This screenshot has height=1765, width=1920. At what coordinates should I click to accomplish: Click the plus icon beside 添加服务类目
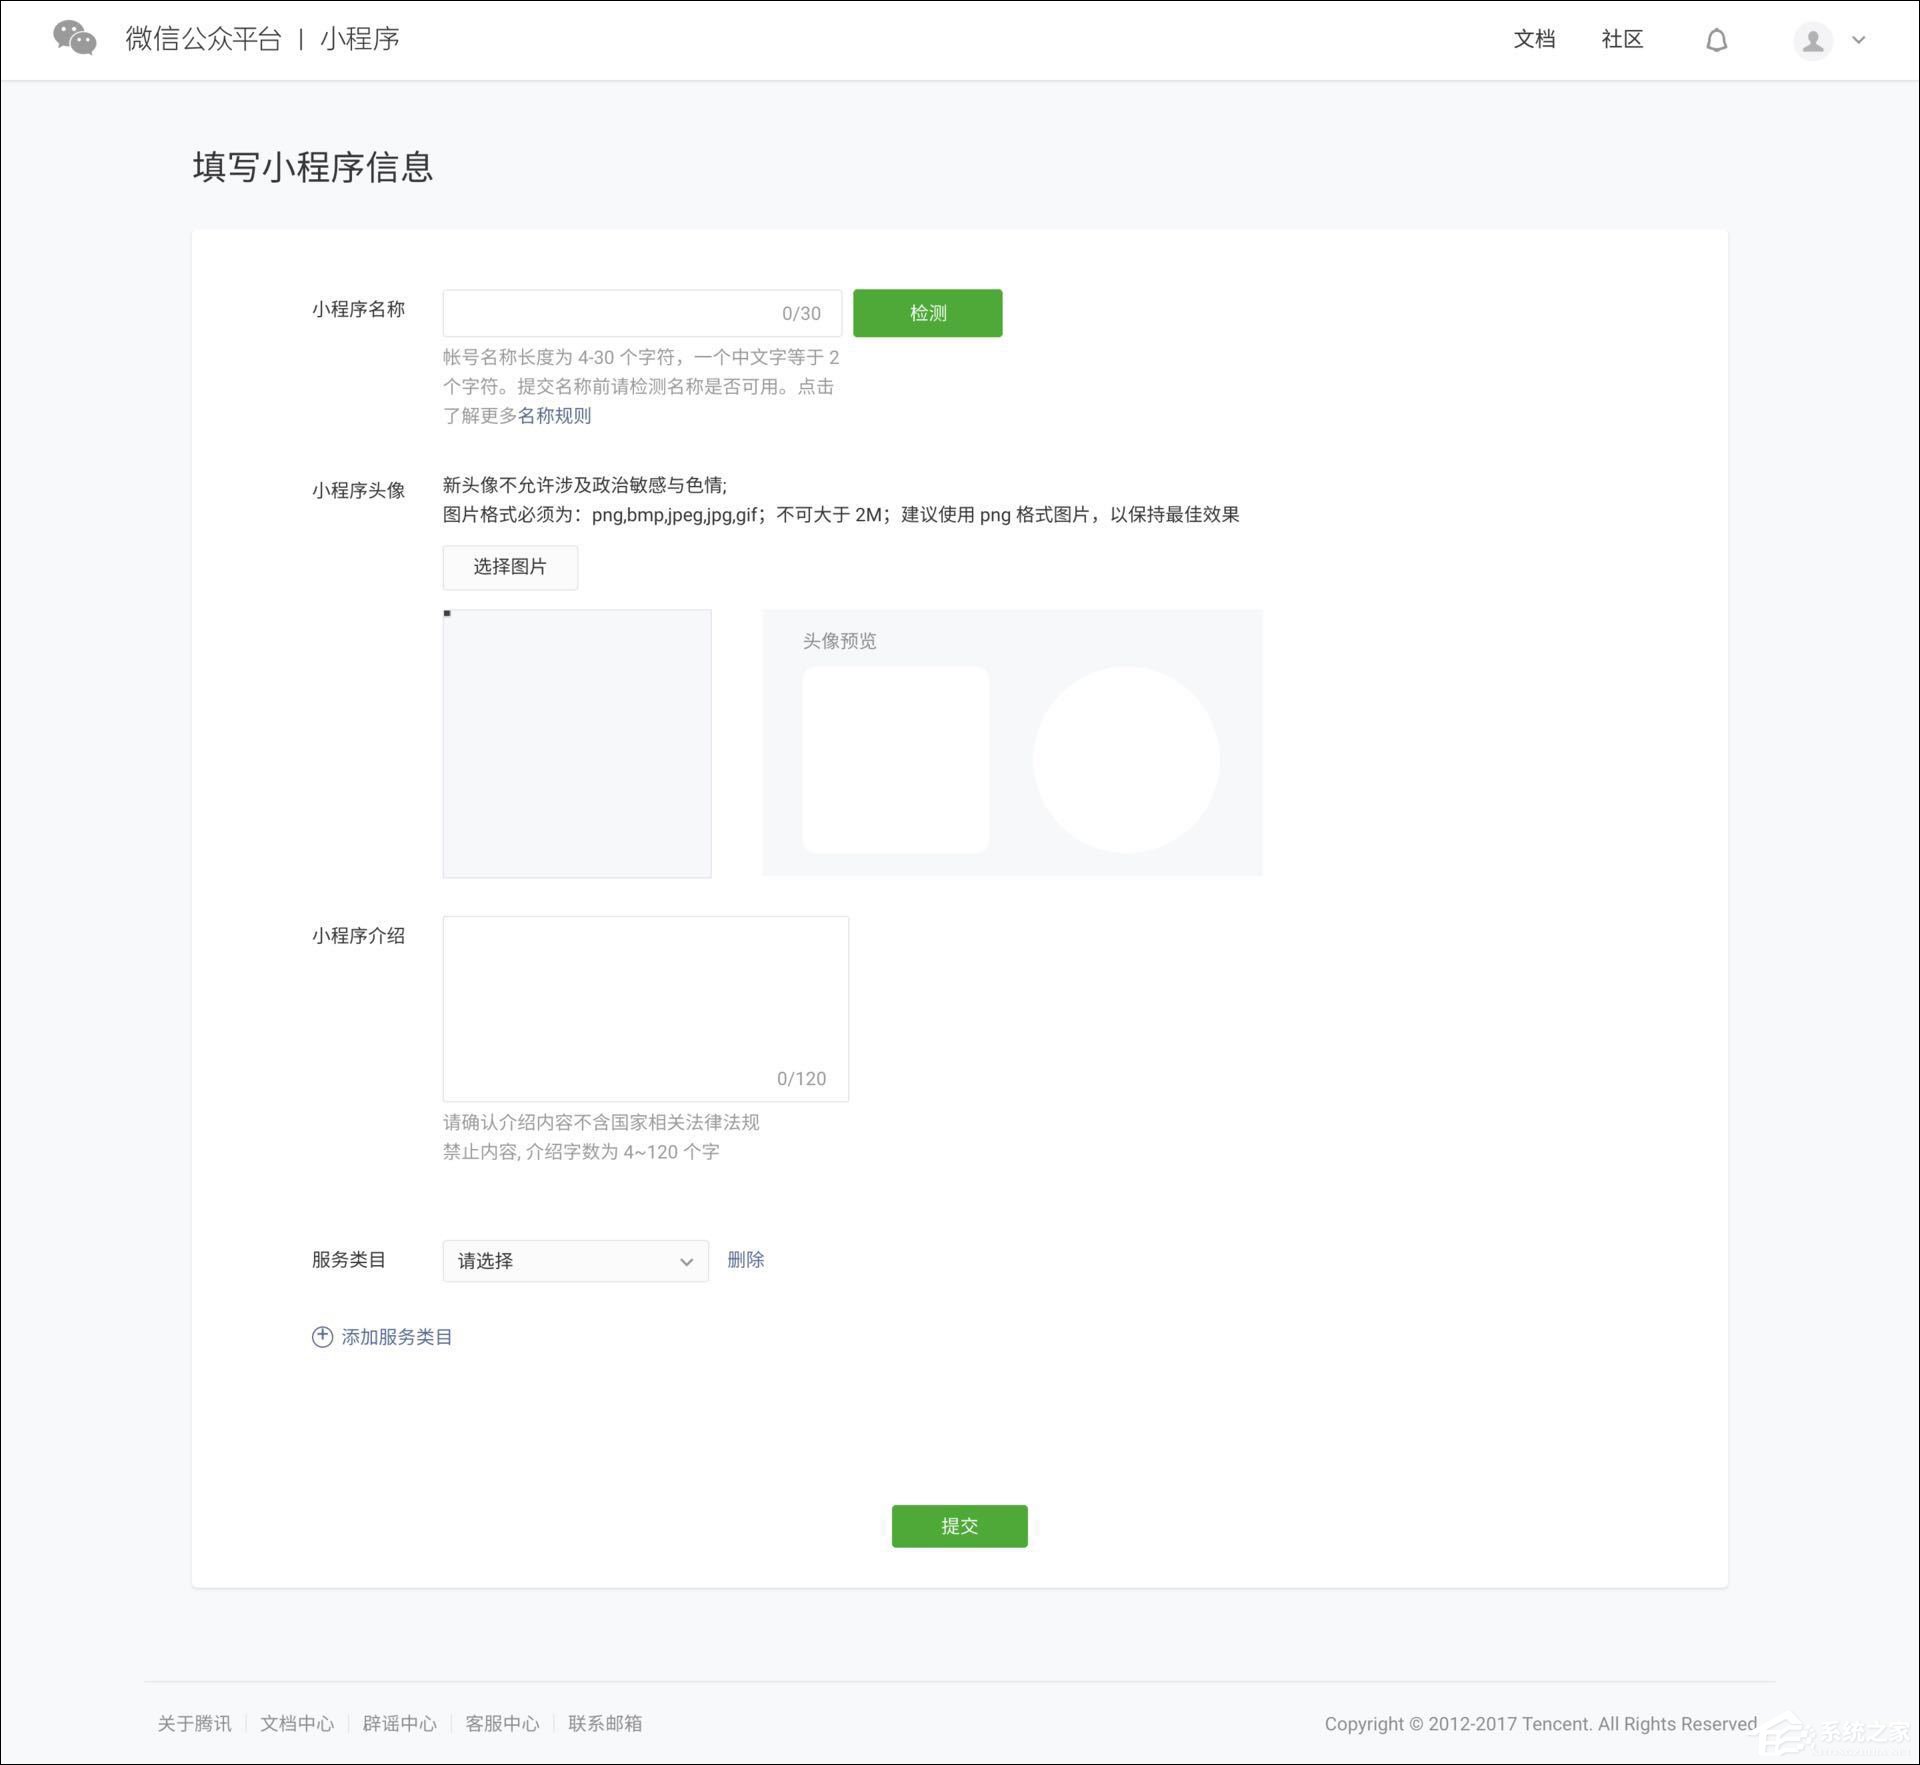pyautogui.click(x=321, y=1337)
